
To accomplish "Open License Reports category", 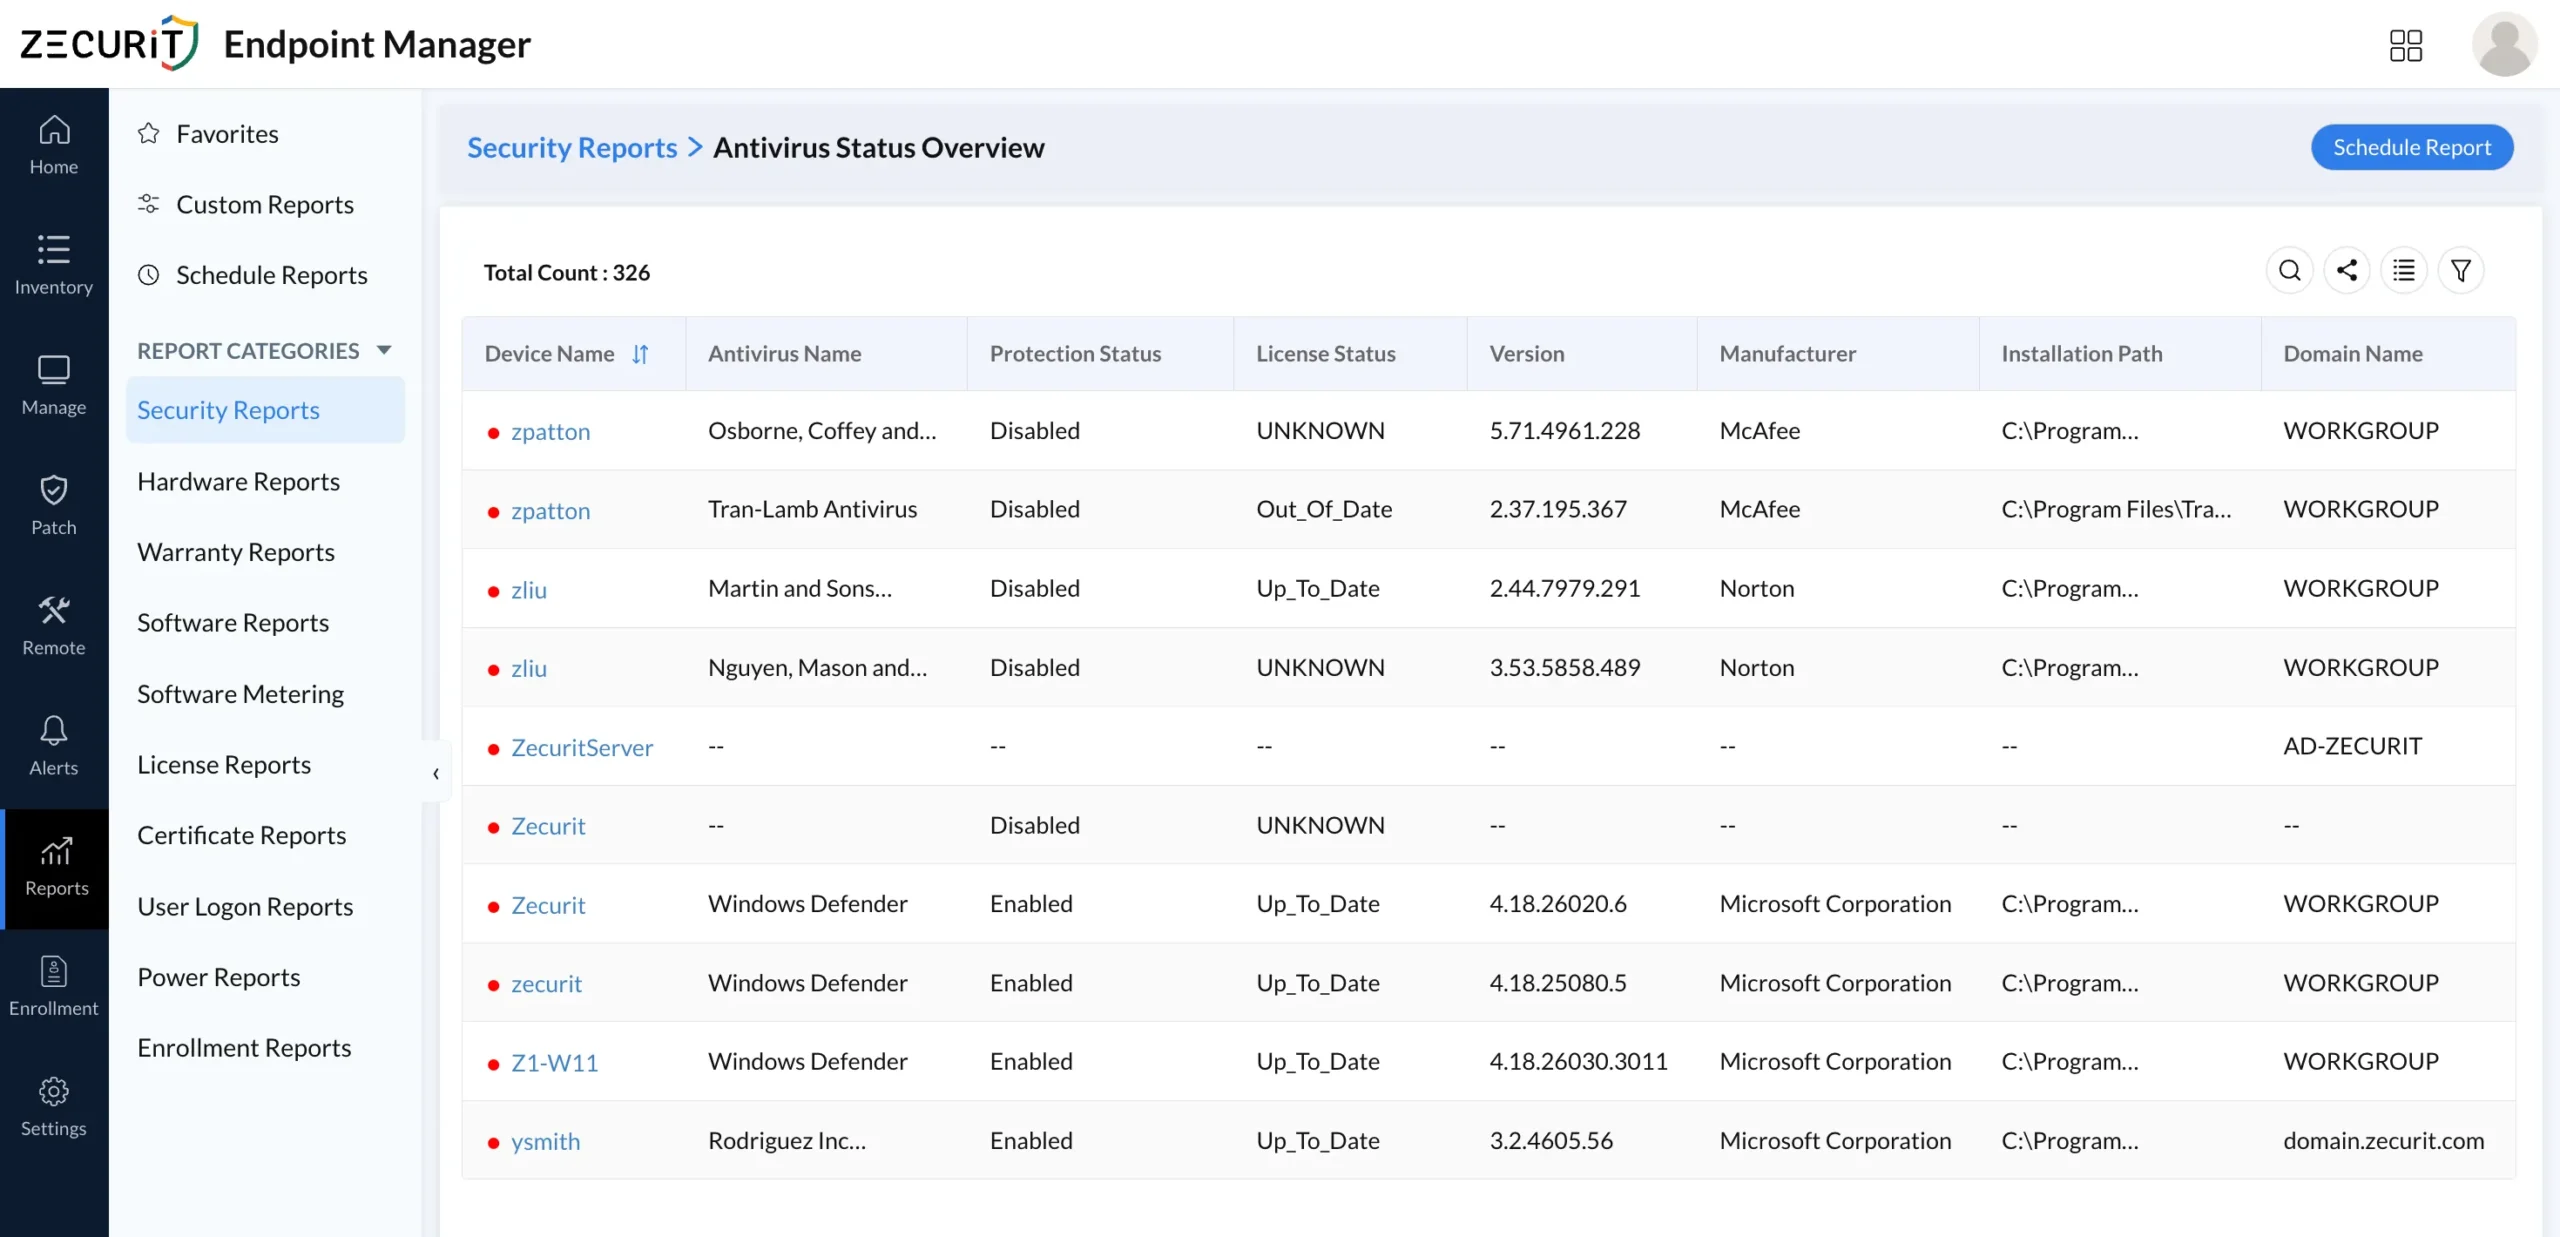I will (224, 764).
